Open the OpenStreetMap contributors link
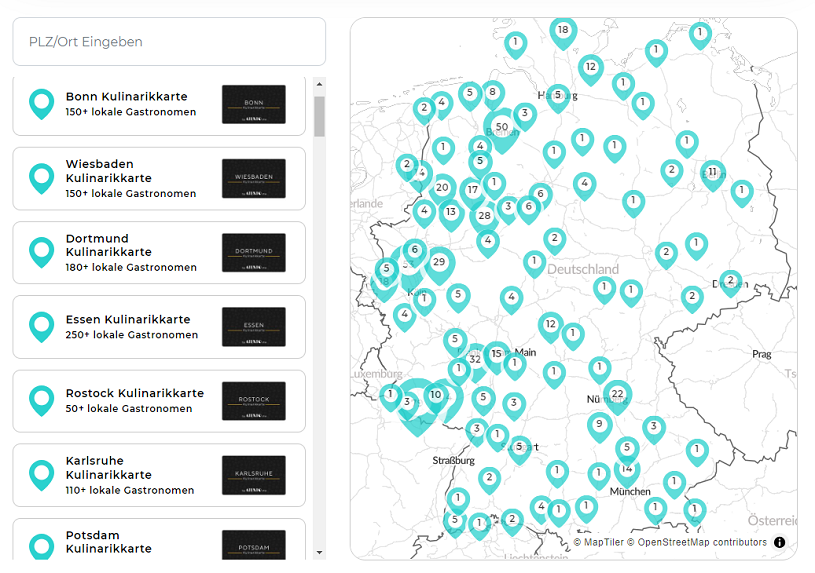This screenshot has height=573, width=815. (702, 542)
